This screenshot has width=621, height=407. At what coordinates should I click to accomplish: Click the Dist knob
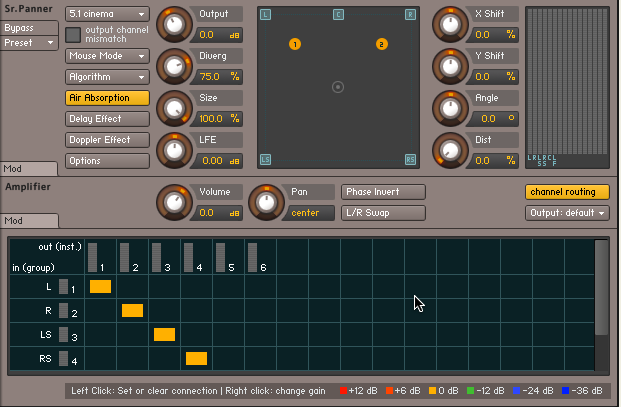coord(450,150)
